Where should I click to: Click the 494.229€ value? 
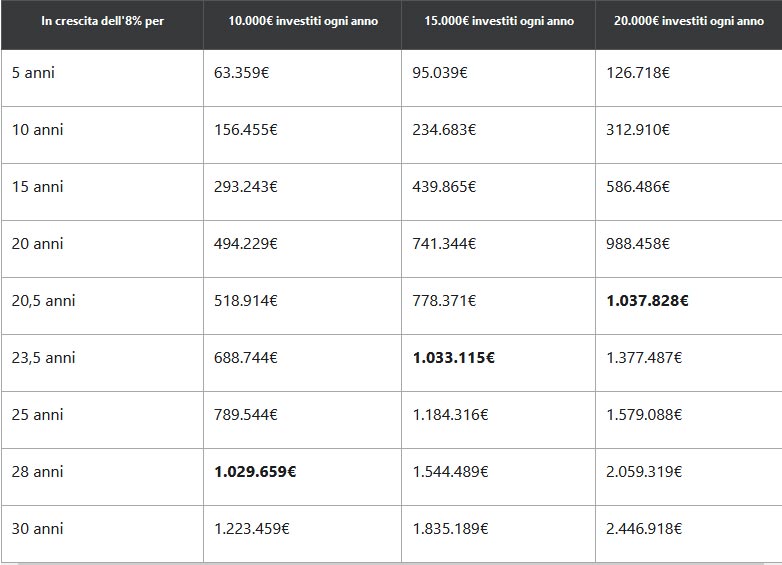tap(246, 243)
